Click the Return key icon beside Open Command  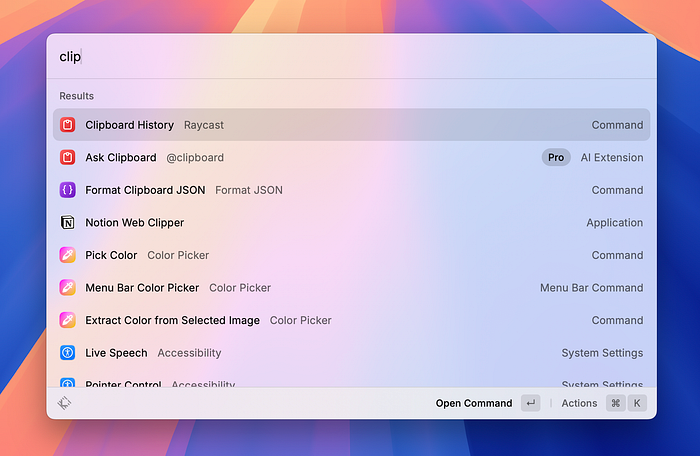tap(530, 403)
